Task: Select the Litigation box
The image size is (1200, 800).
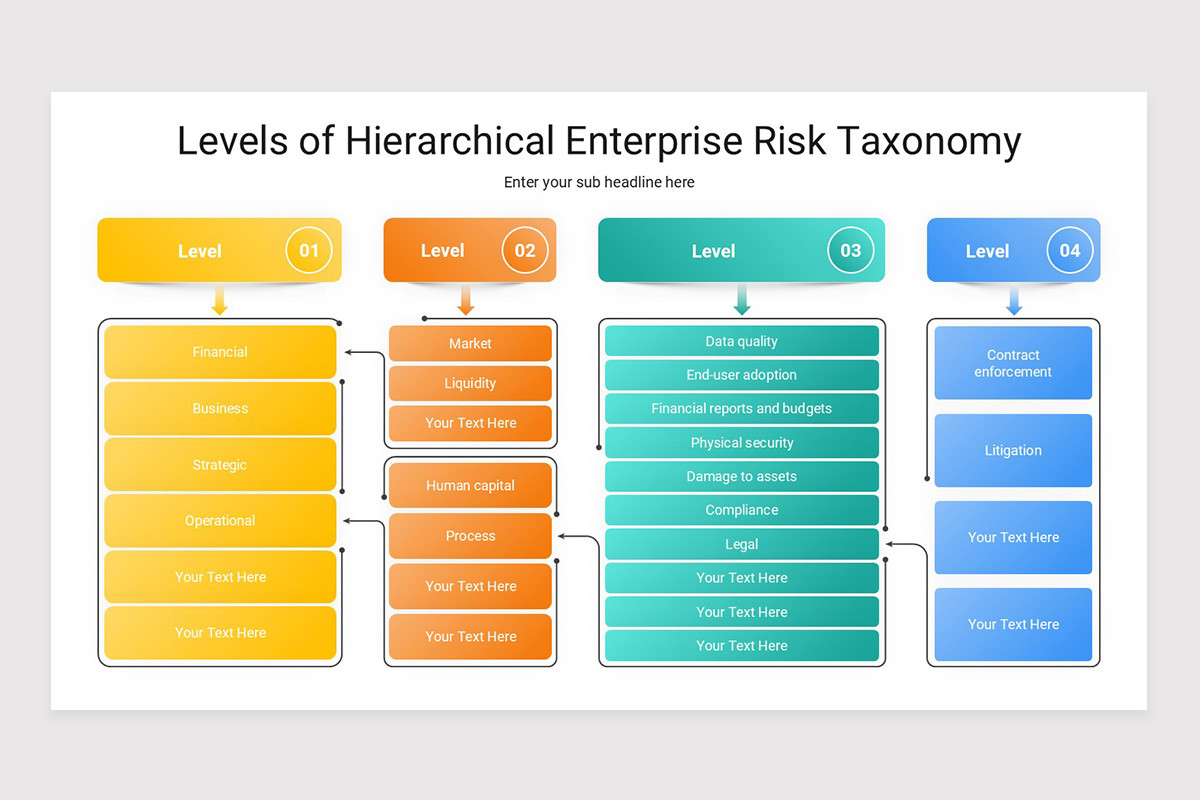Action: coord(1013,450)
